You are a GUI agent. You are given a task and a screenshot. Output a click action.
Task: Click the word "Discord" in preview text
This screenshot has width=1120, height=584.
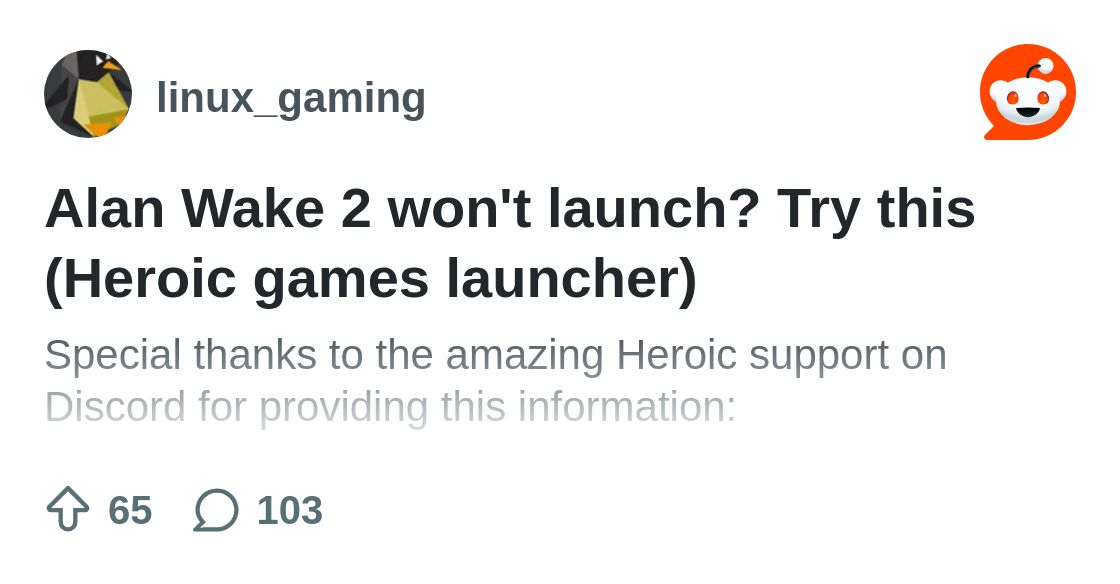pyautogui.click(x=116, y=407)
